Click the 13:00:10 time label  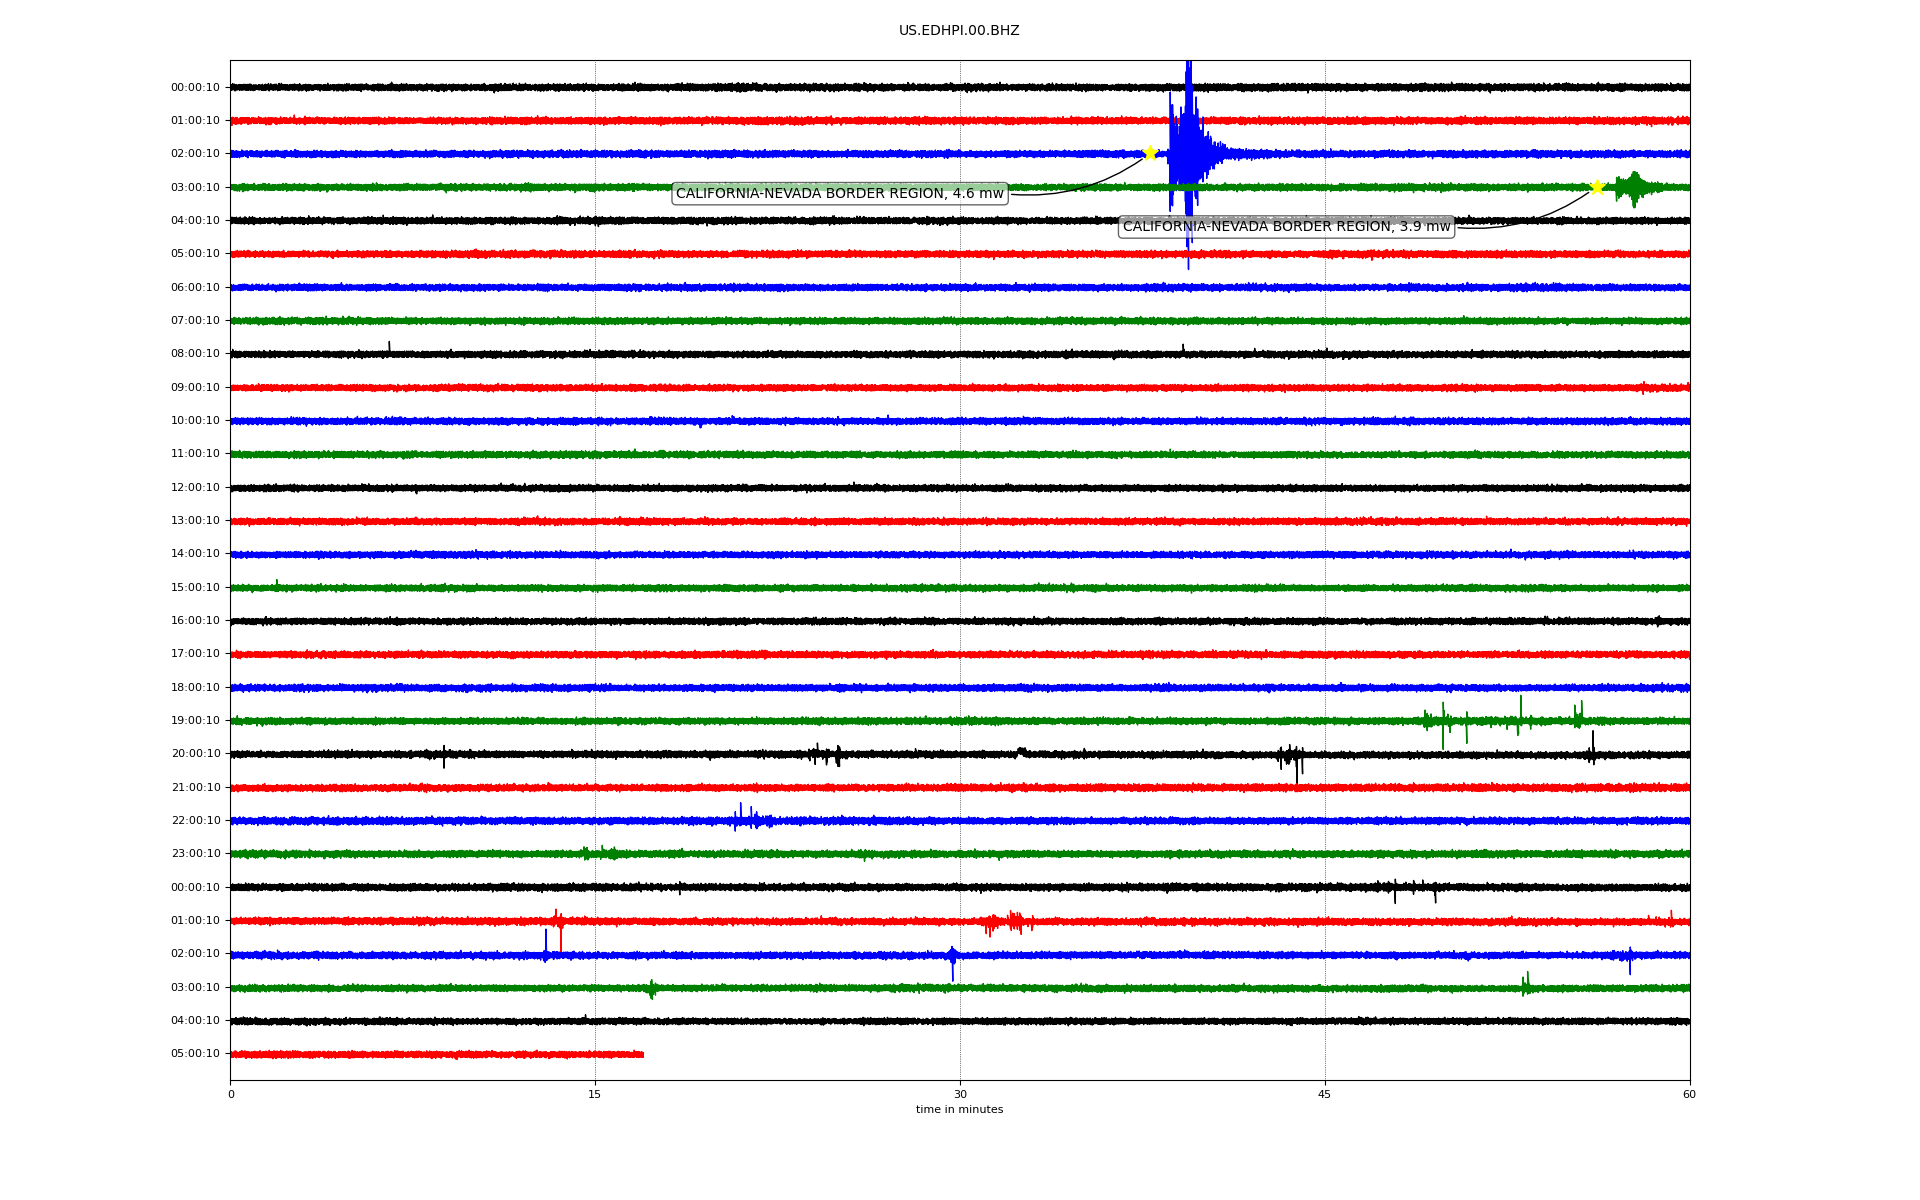tap(195, 521)
